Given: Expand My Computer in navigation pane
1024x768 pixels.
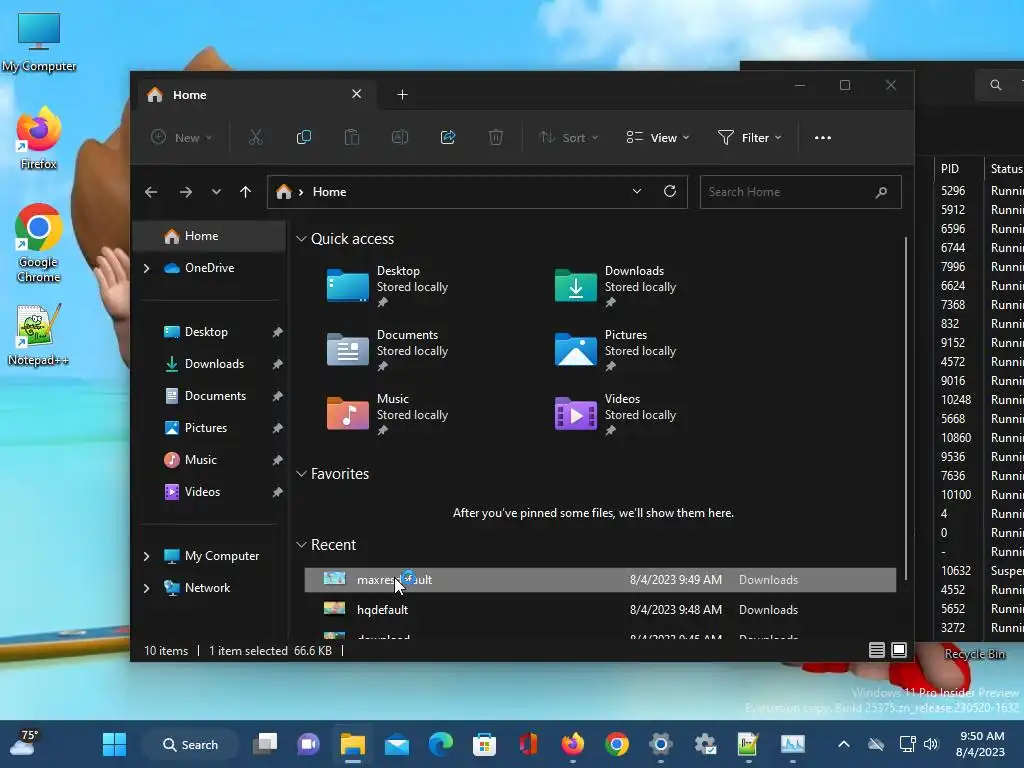Looking at the screenshot, I should [146, 556].
